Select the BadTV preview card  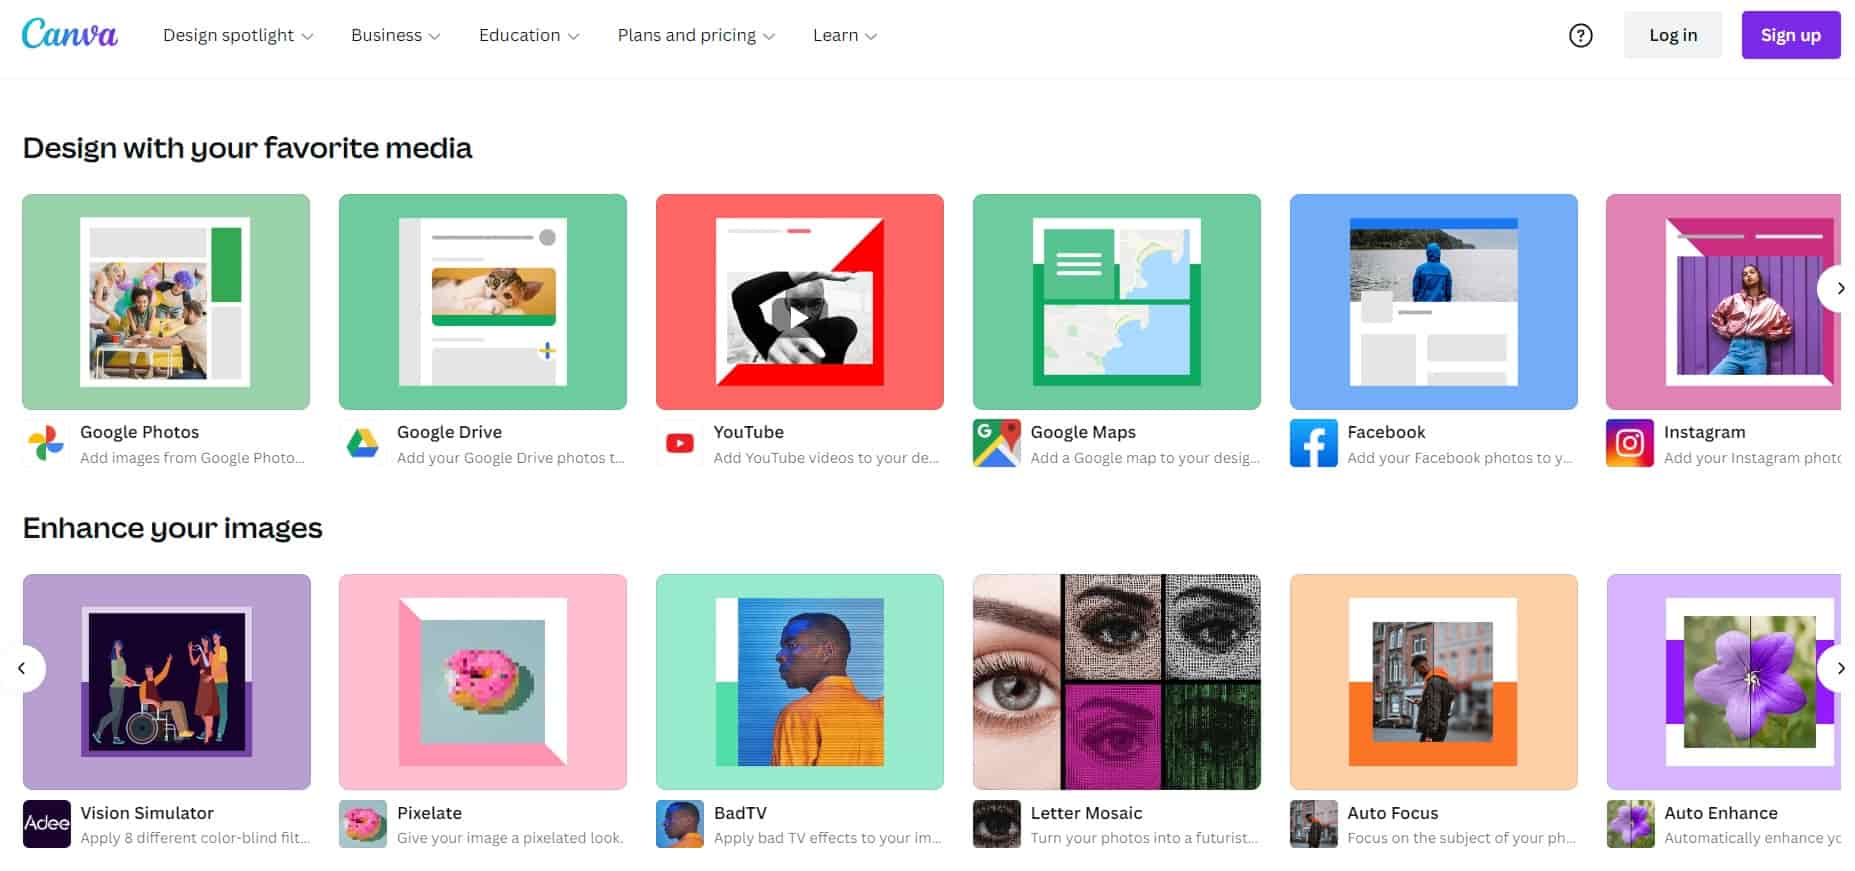(800, 682)
